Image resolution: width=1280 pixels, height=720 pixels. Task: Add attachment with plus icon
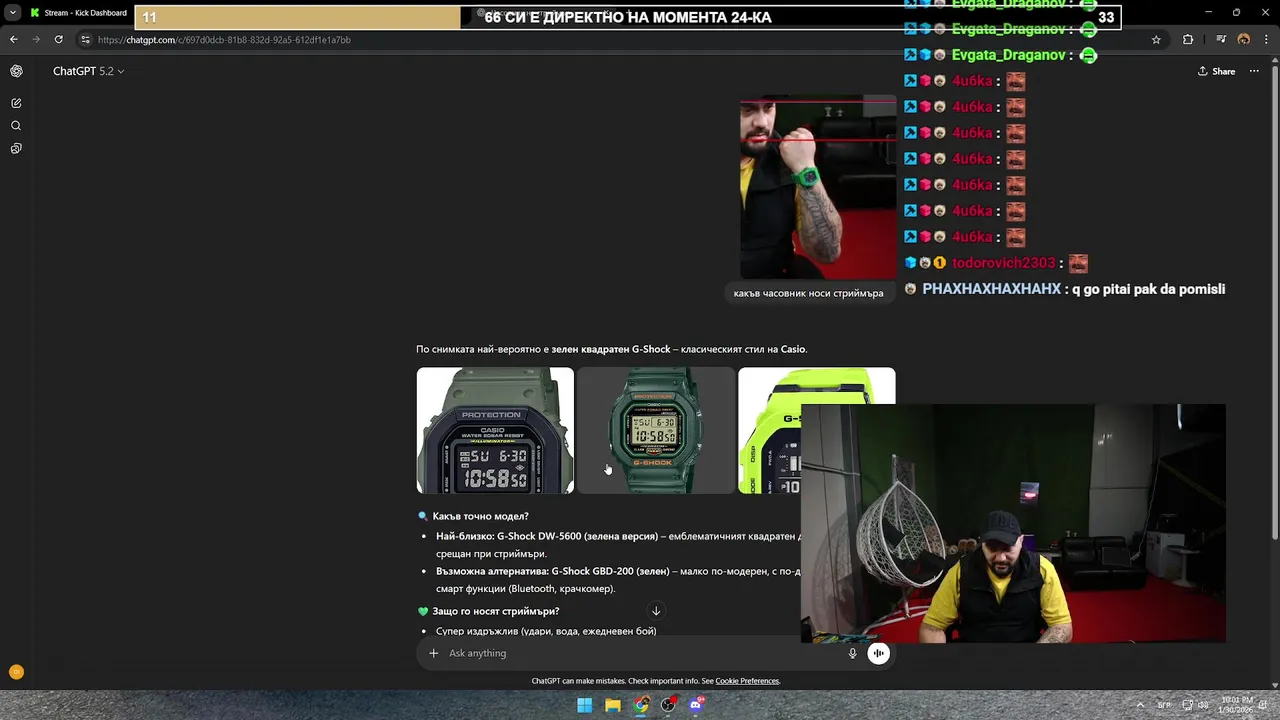(433, 653)
